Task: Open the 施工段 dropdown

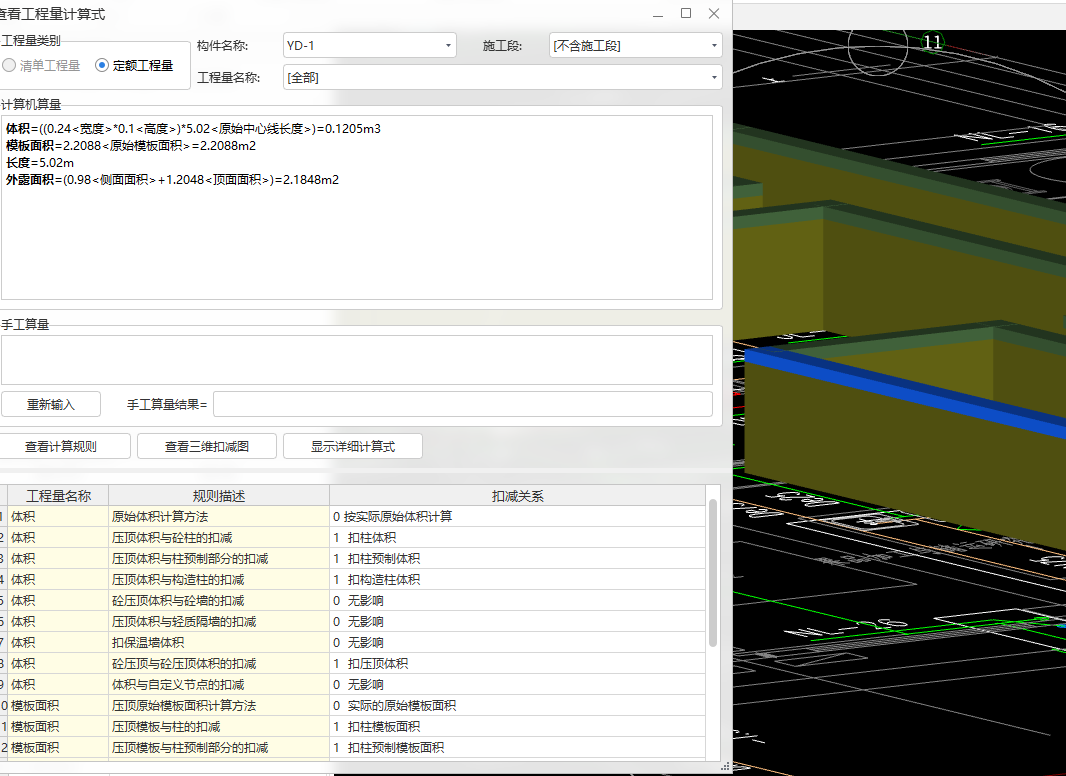Action: [x=636, y=46]
